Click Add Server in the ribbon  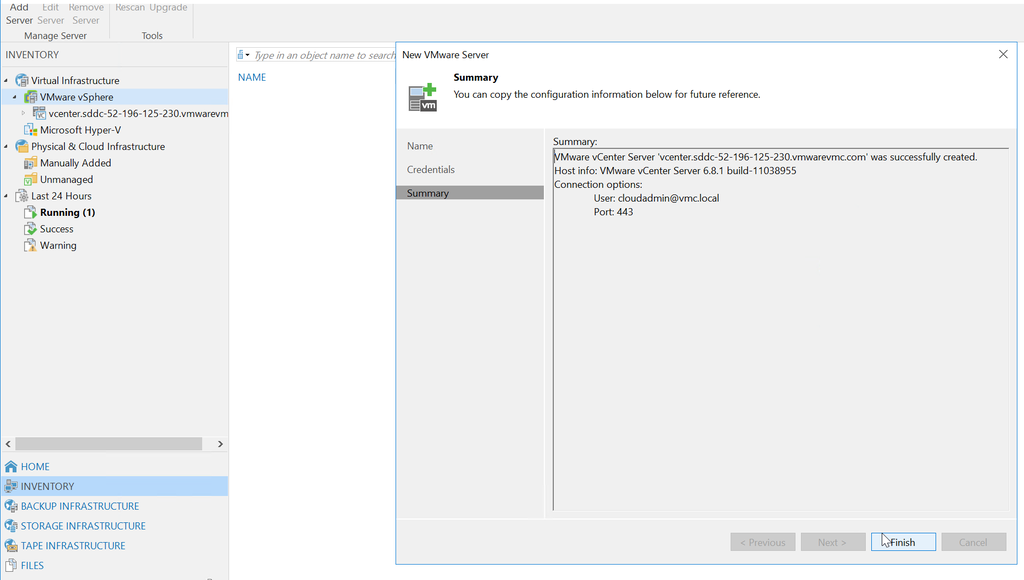pyautogui.click(x=19, y=14)
